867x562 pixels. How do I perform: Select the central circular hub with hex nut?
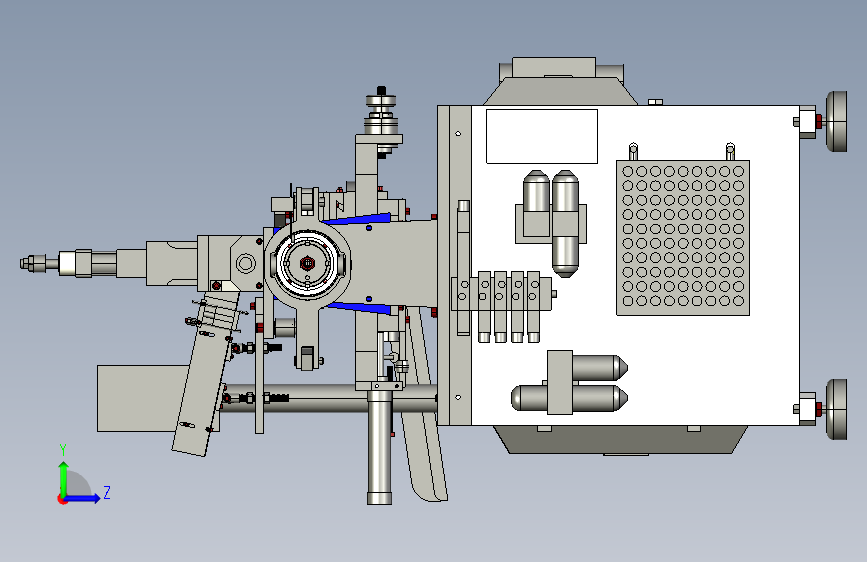click(307, 263)
